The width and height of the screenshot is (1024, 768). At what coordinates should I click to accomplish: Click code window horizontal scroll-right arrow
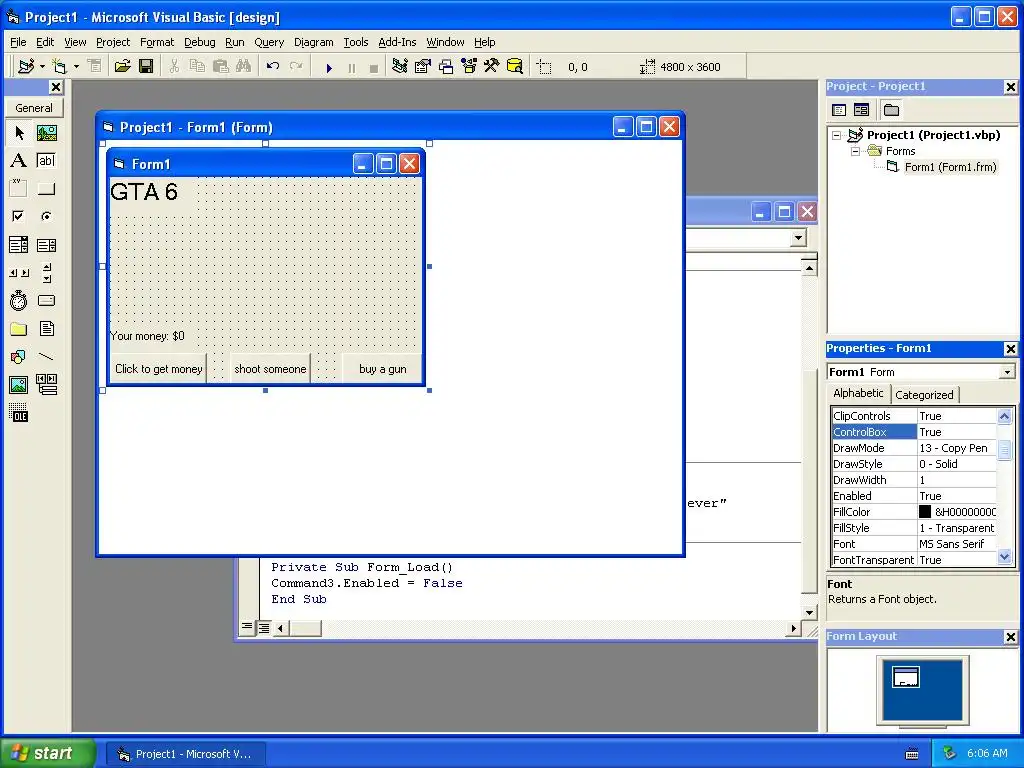pyautogui.click(x=793, y=628)
